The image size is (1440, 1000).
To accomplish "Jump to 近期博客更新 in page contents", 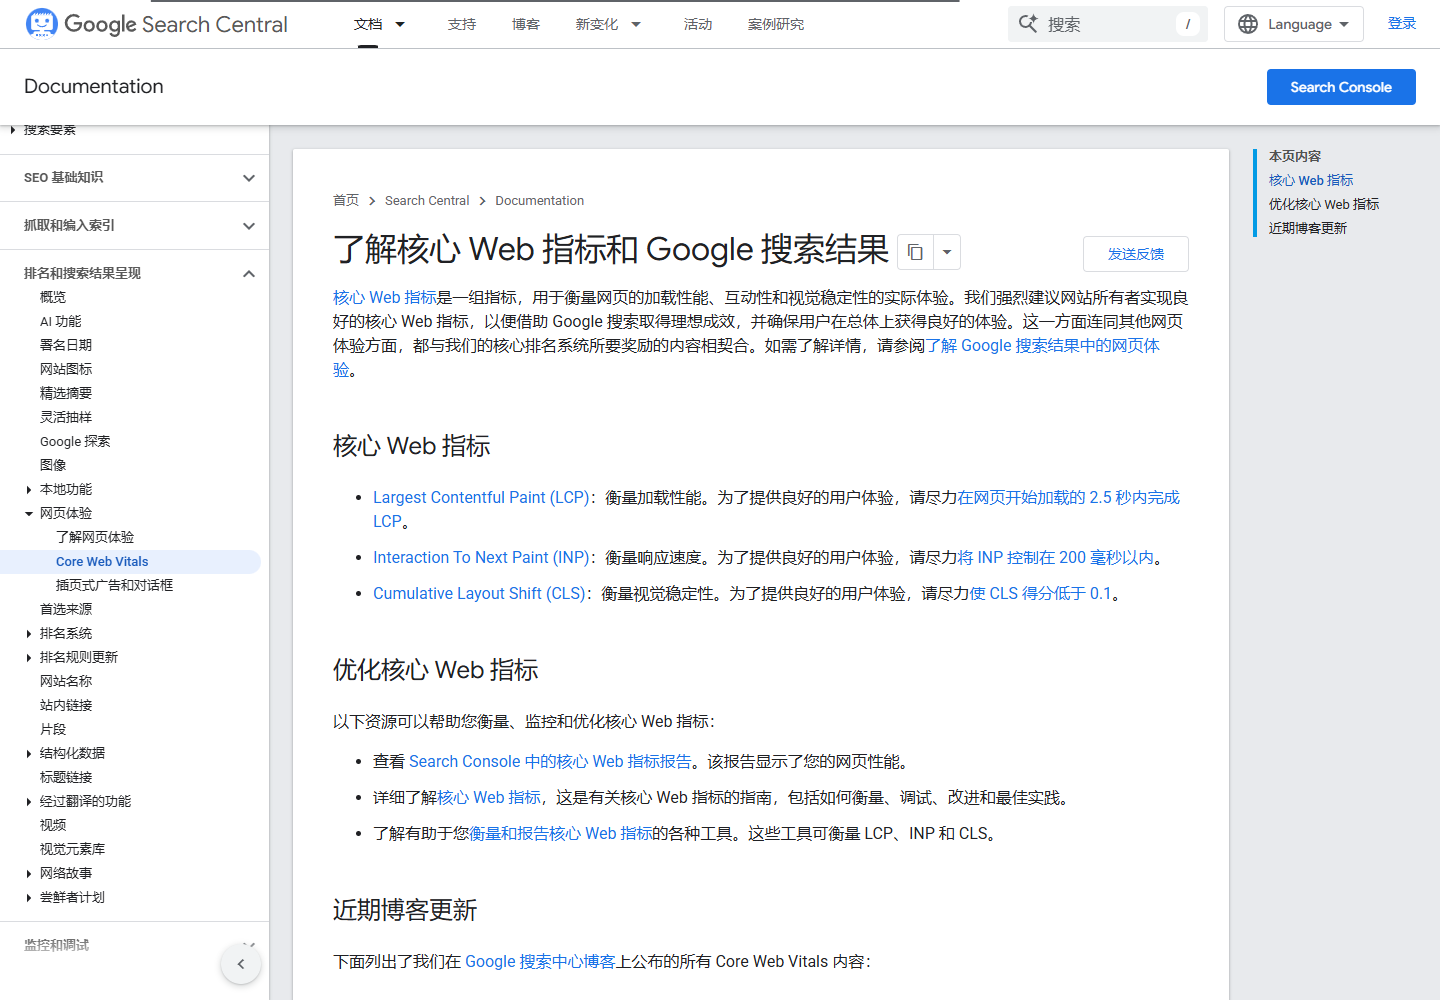I will (x=1308, y=228).
